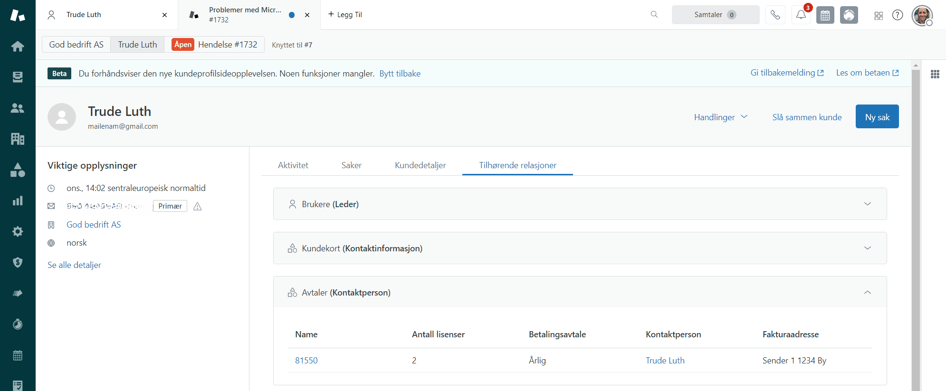This screenshot has height=391, width=946.
Task: Click the Ny sak button
Action: tap(877, 117)
